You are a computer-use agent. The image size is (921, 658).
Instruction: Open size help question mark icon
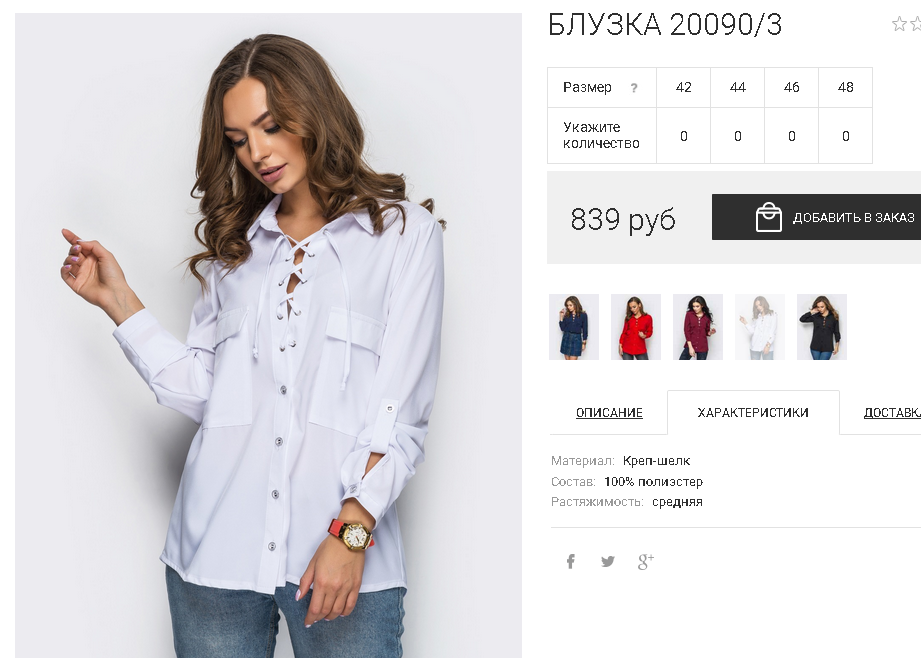[634, 88]
